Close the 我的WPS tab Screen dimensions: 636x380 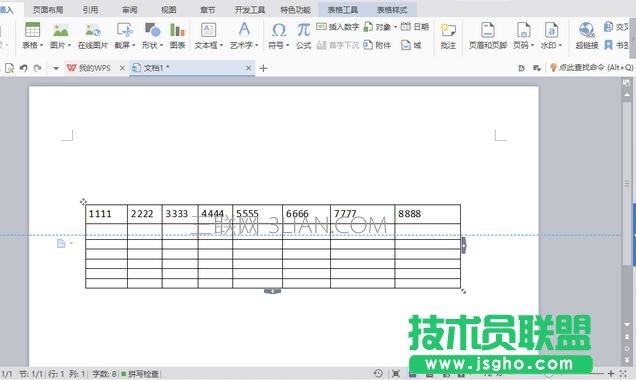pyautogui.click(x=122, y=68)
